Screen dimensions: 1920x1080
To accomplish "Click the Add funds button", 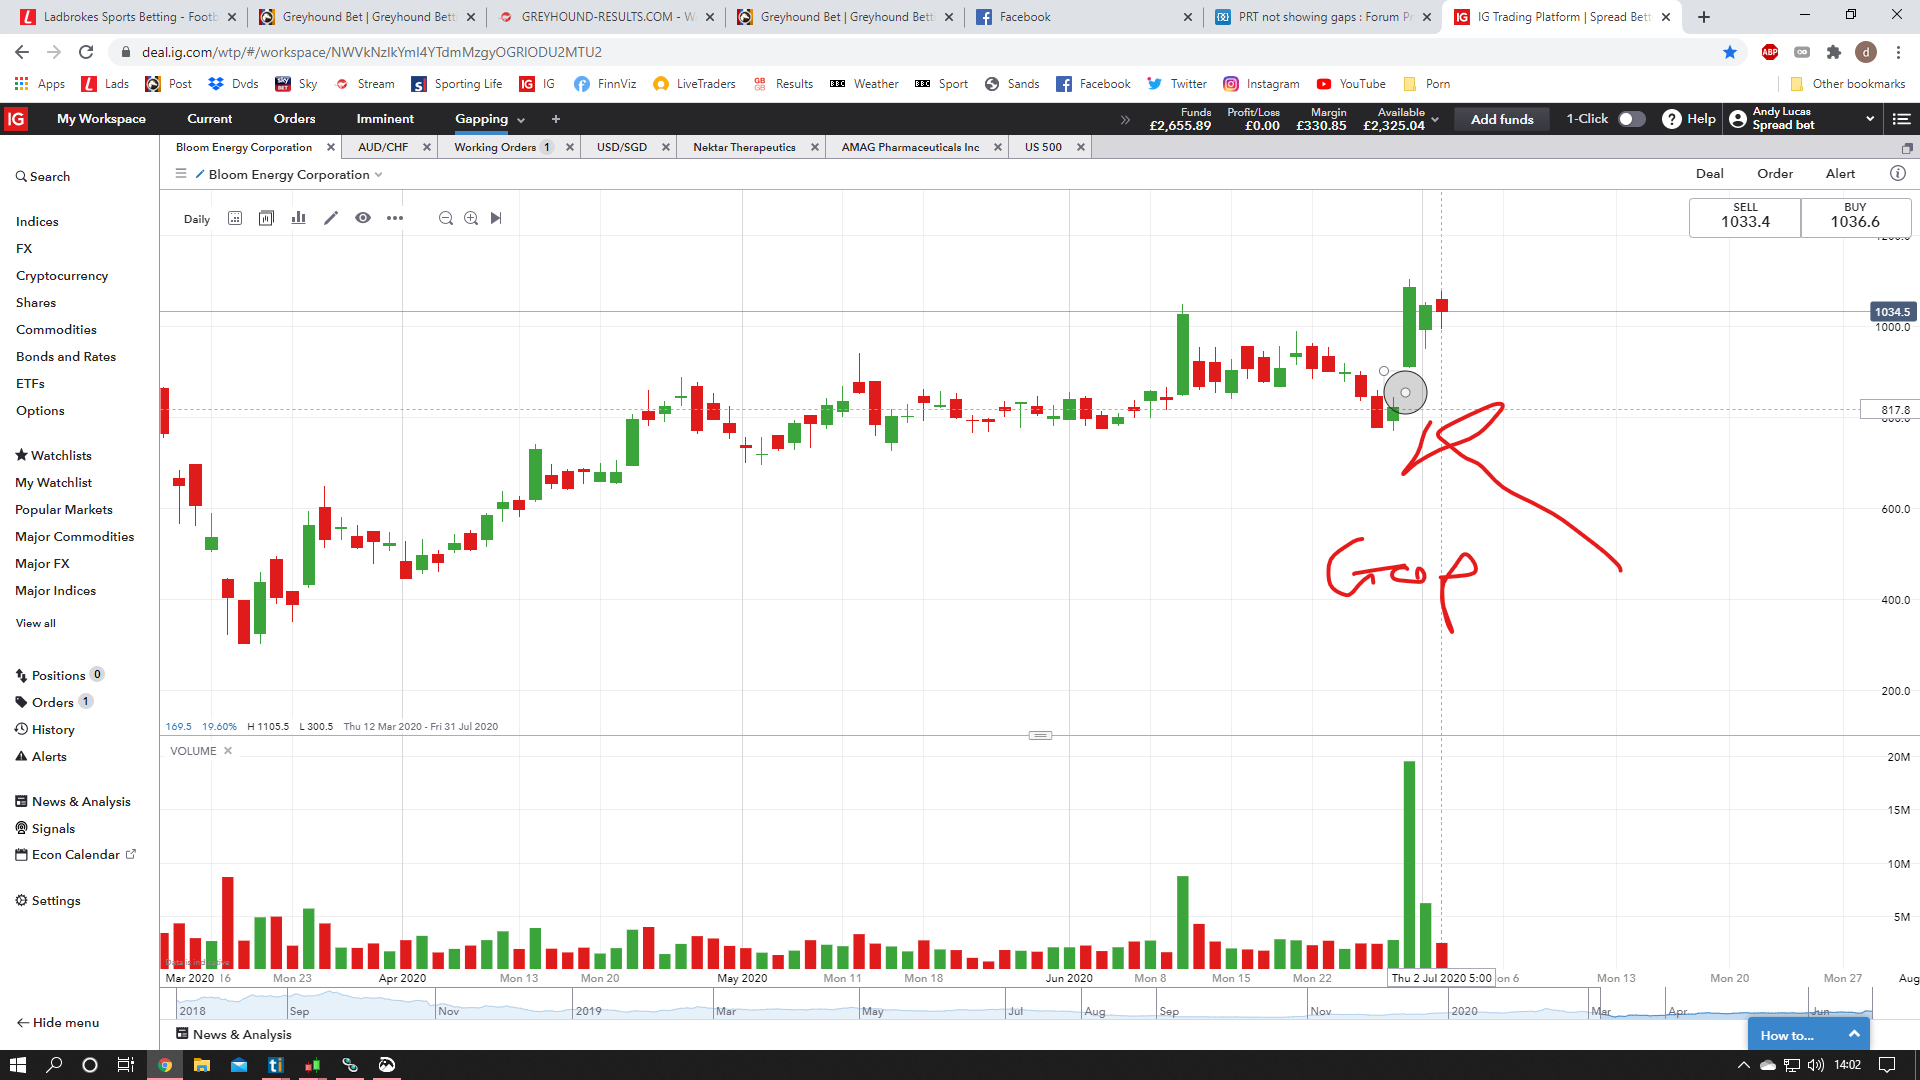I will [x=1501, y=119].
